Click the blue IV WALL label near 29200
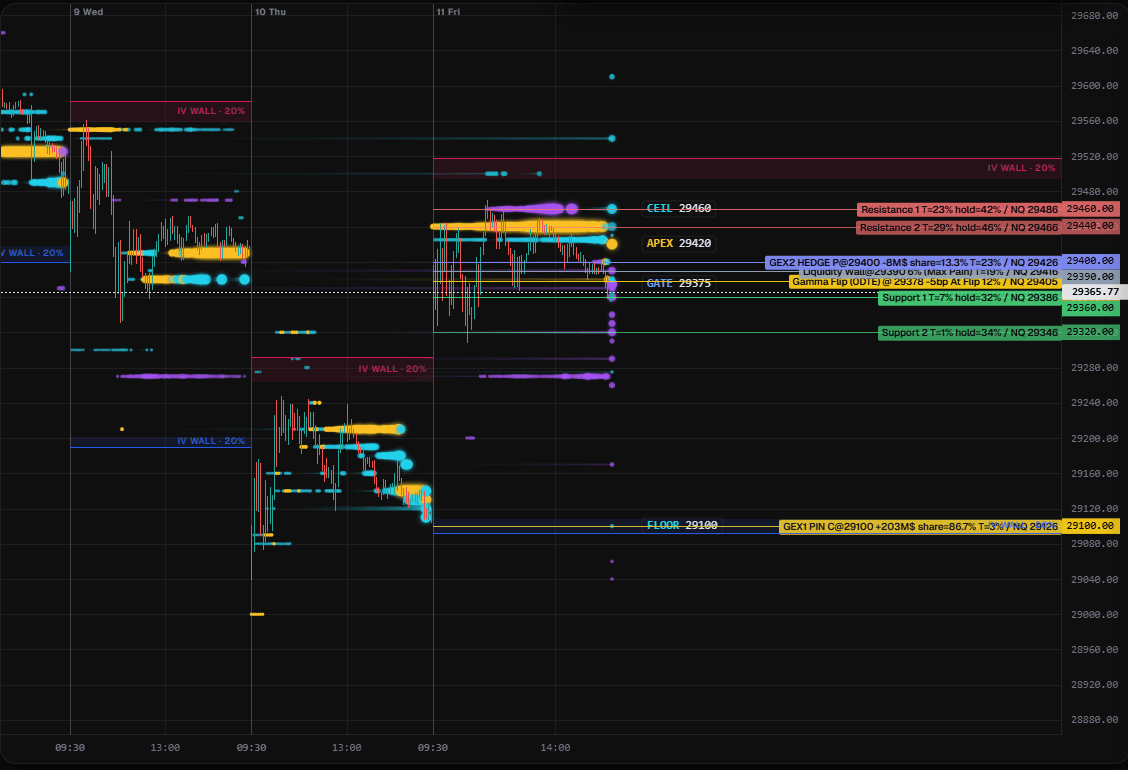Screen dimensions: 1128x770 point(211,441)
